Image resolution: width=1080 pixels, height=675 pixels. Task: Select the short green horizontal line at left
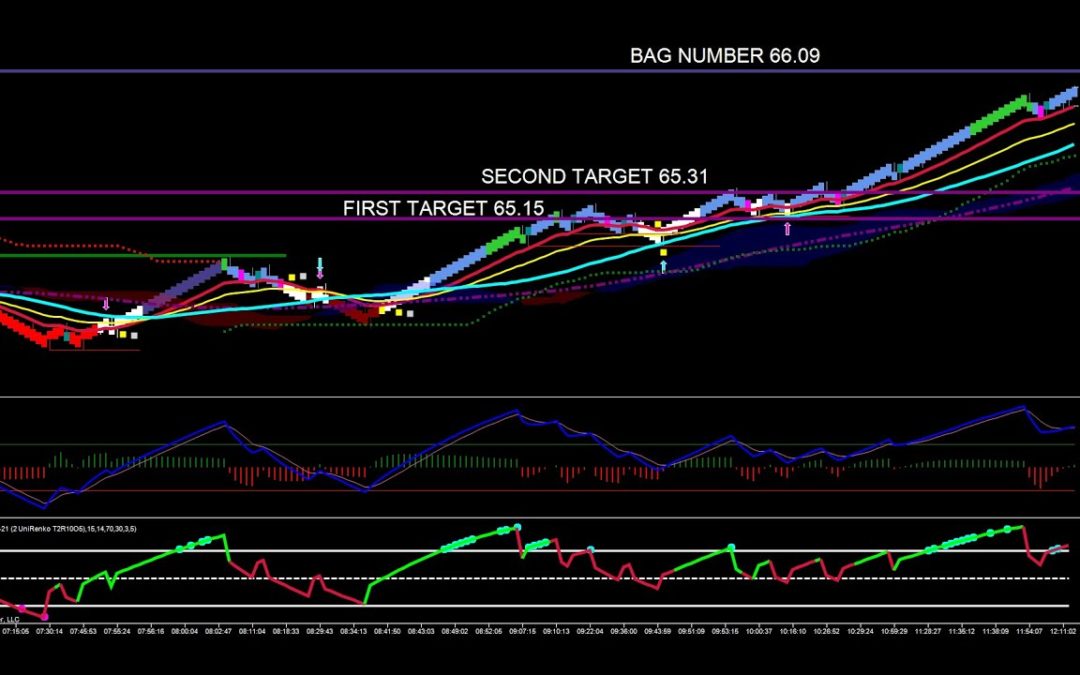click(140, 255)
